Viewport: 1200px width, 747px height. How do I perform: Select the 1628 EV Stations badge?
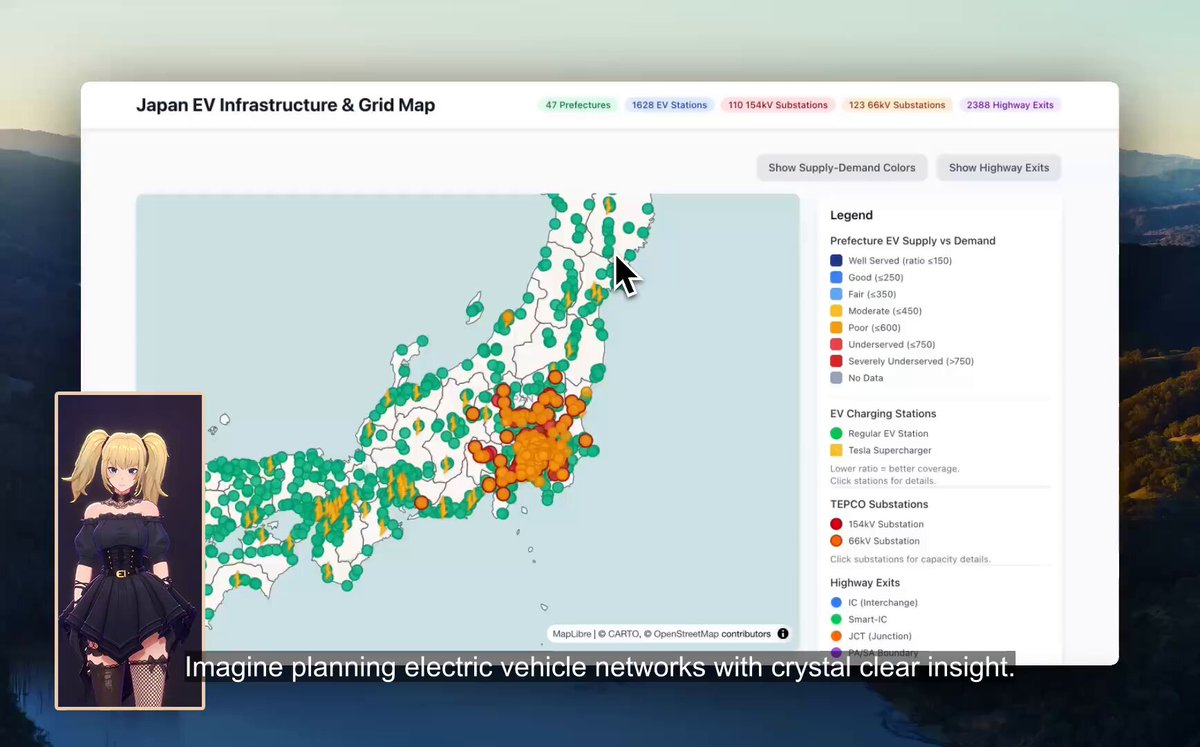[x=669, y=105]
